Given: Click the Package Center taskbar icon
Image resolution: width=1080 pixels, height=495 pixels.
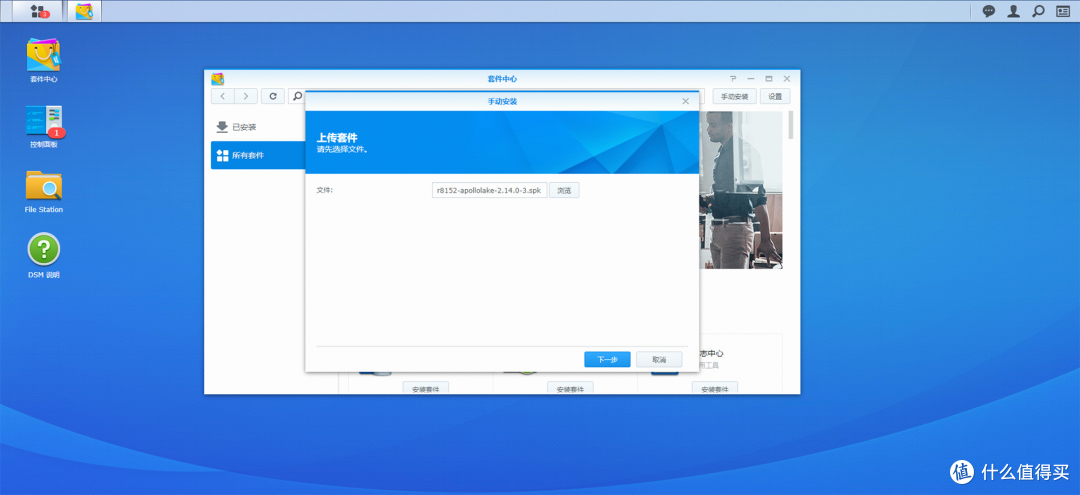Looking at the screenshot, I should 85,11.
